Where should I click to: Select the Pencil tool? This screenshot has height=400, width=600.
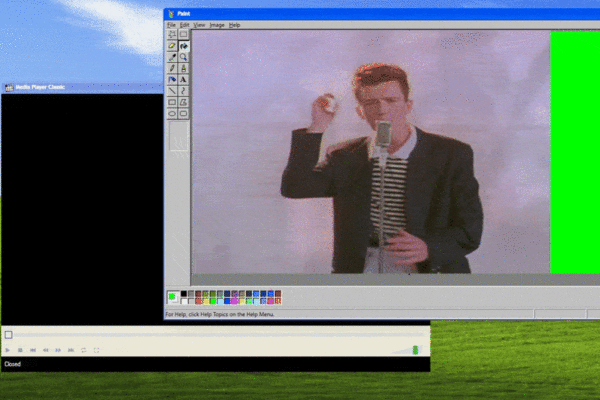172,68
